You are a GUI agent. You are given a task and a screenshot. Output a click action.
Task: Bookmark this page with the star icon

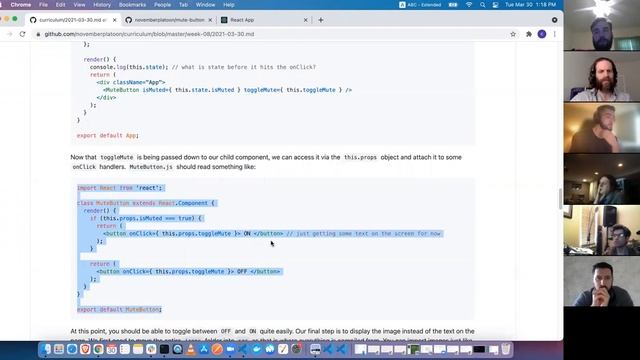[513, 34]
